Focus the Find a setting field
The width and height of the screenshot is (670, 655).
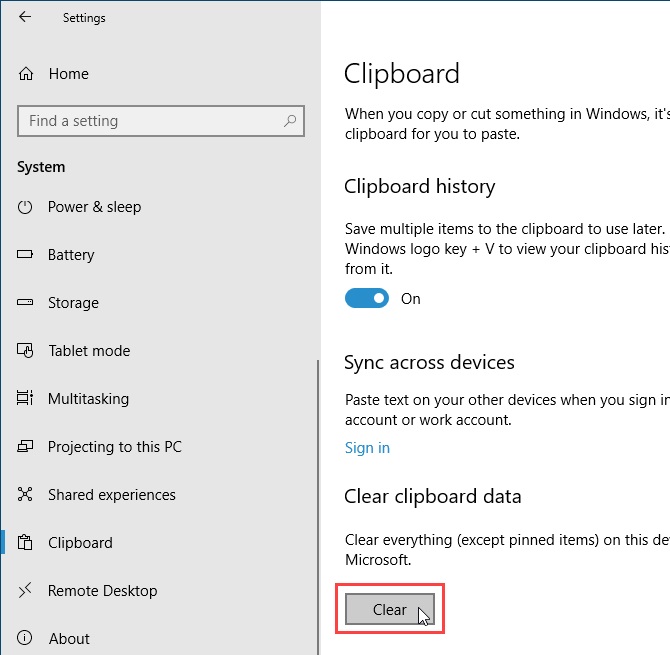[x=161, y=121]
